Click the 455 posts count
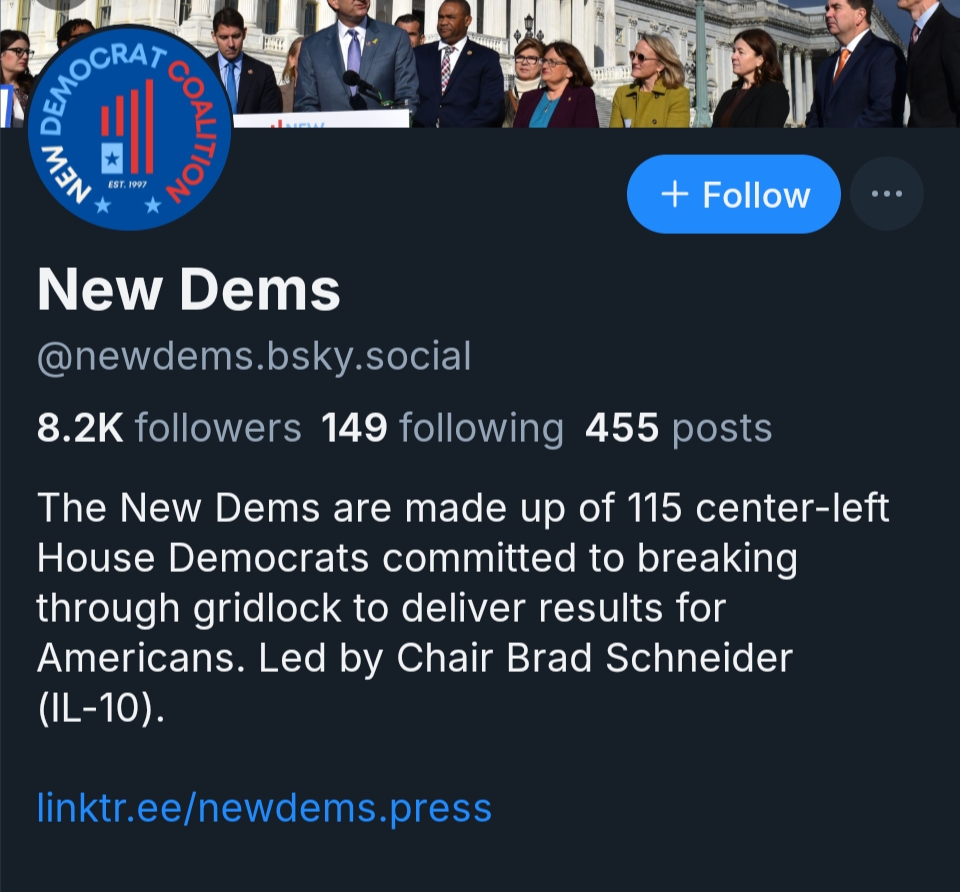960x892 pixels. [678, 428]
